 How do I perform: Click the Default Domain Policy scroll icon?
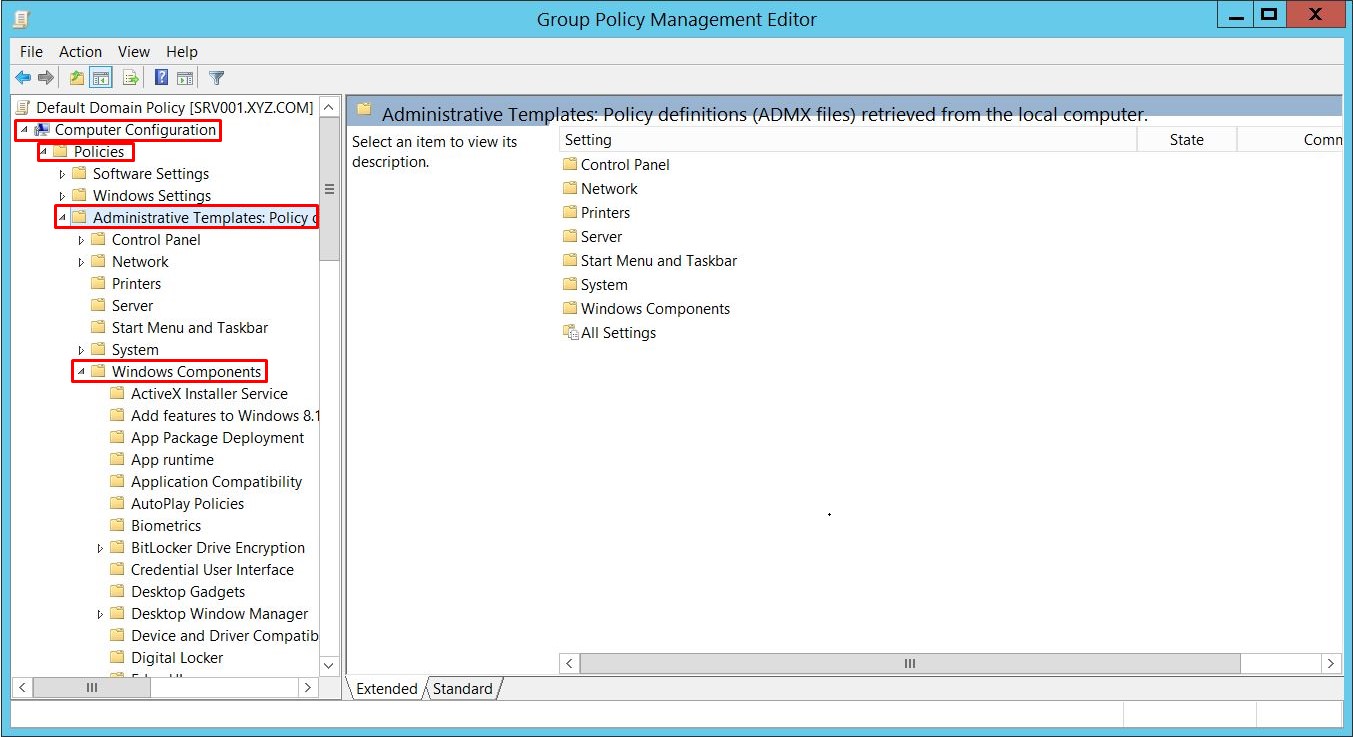[24, 107]
